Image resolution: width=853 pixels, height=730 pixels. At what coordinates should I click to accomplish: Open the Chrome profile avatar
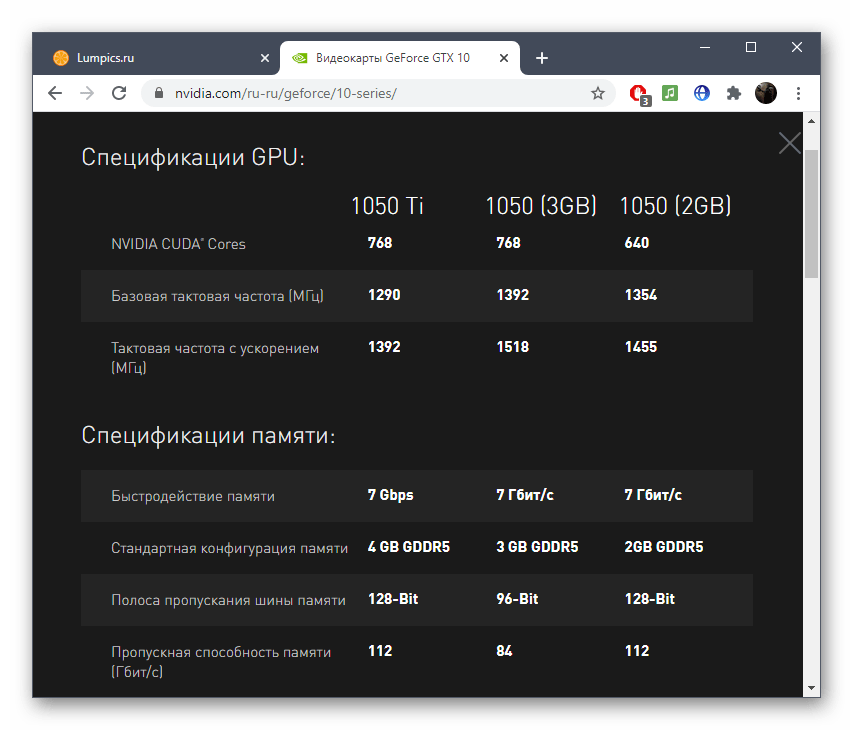pyautogui.click(x=766, y=93)
